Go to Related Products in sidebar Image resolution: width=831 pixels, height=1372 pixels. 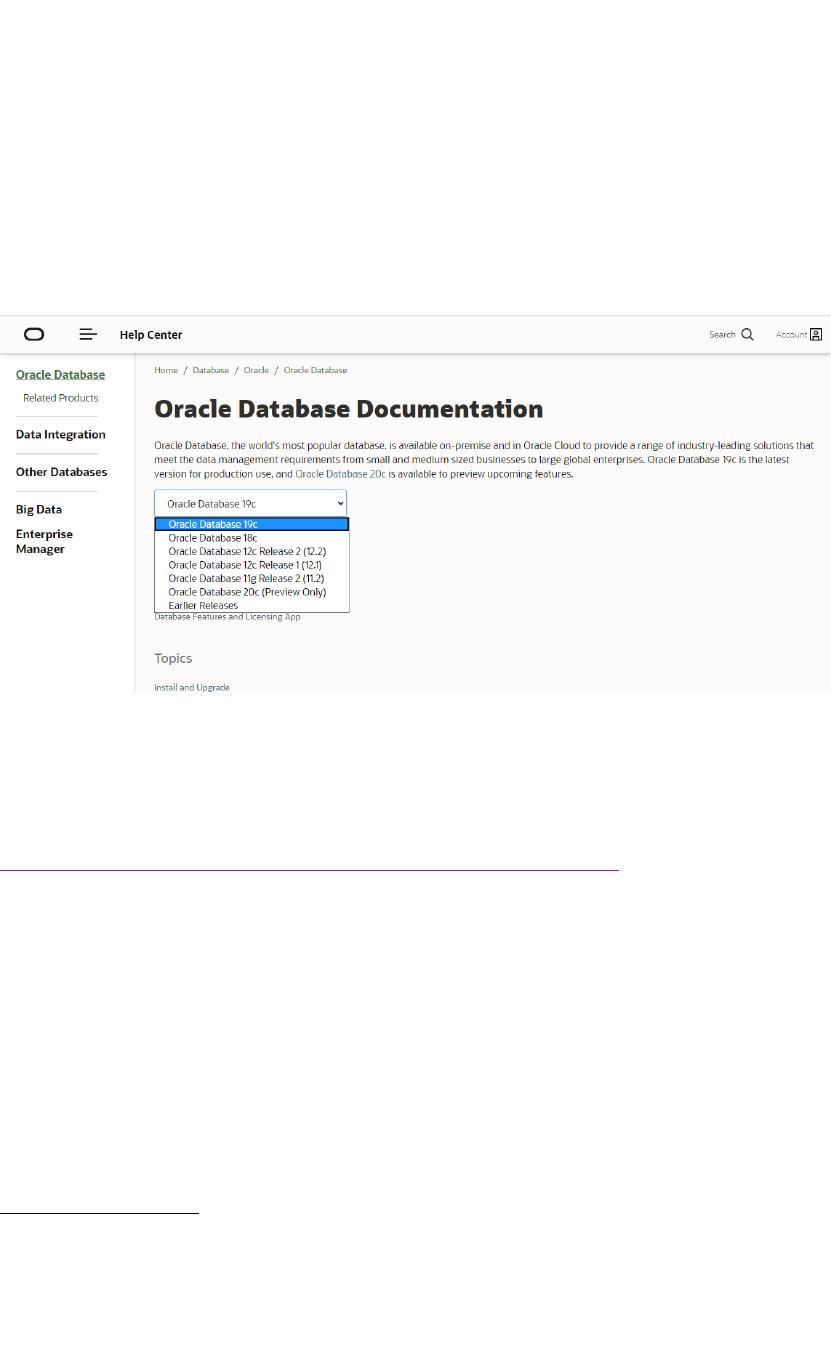[61, 398]
